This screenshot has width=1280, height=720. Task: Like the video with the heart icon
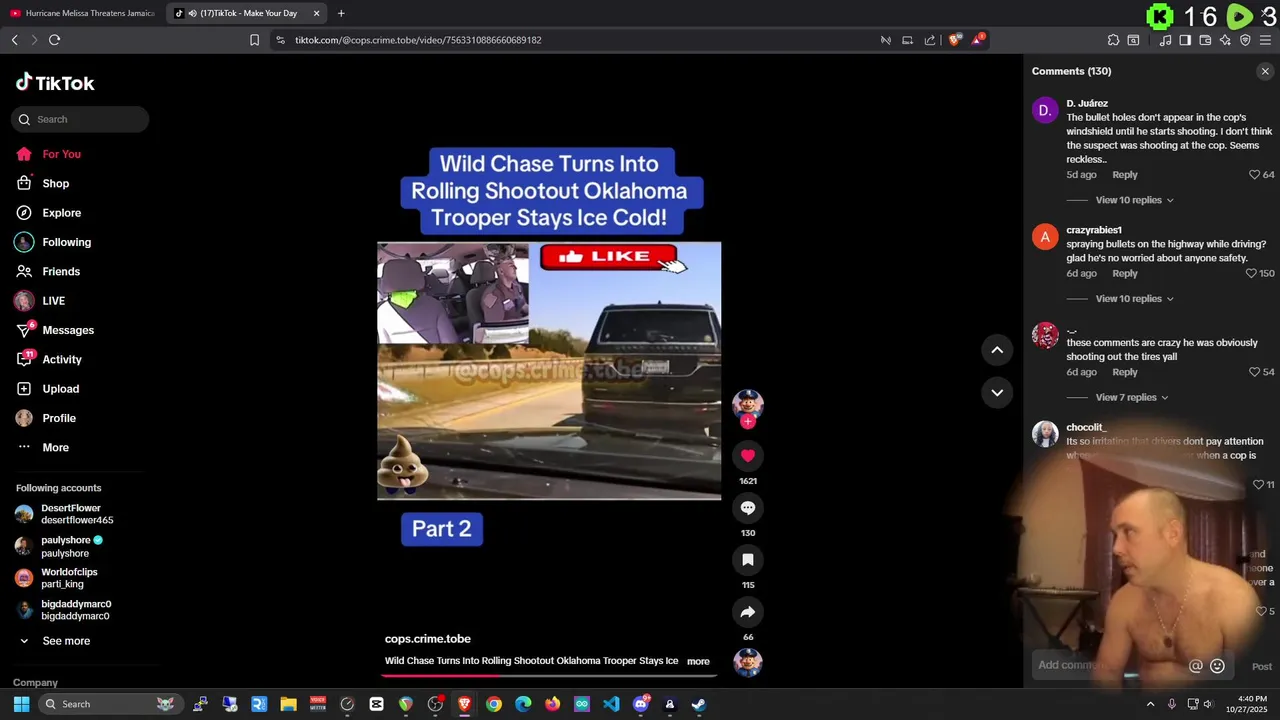pos(747,456)
